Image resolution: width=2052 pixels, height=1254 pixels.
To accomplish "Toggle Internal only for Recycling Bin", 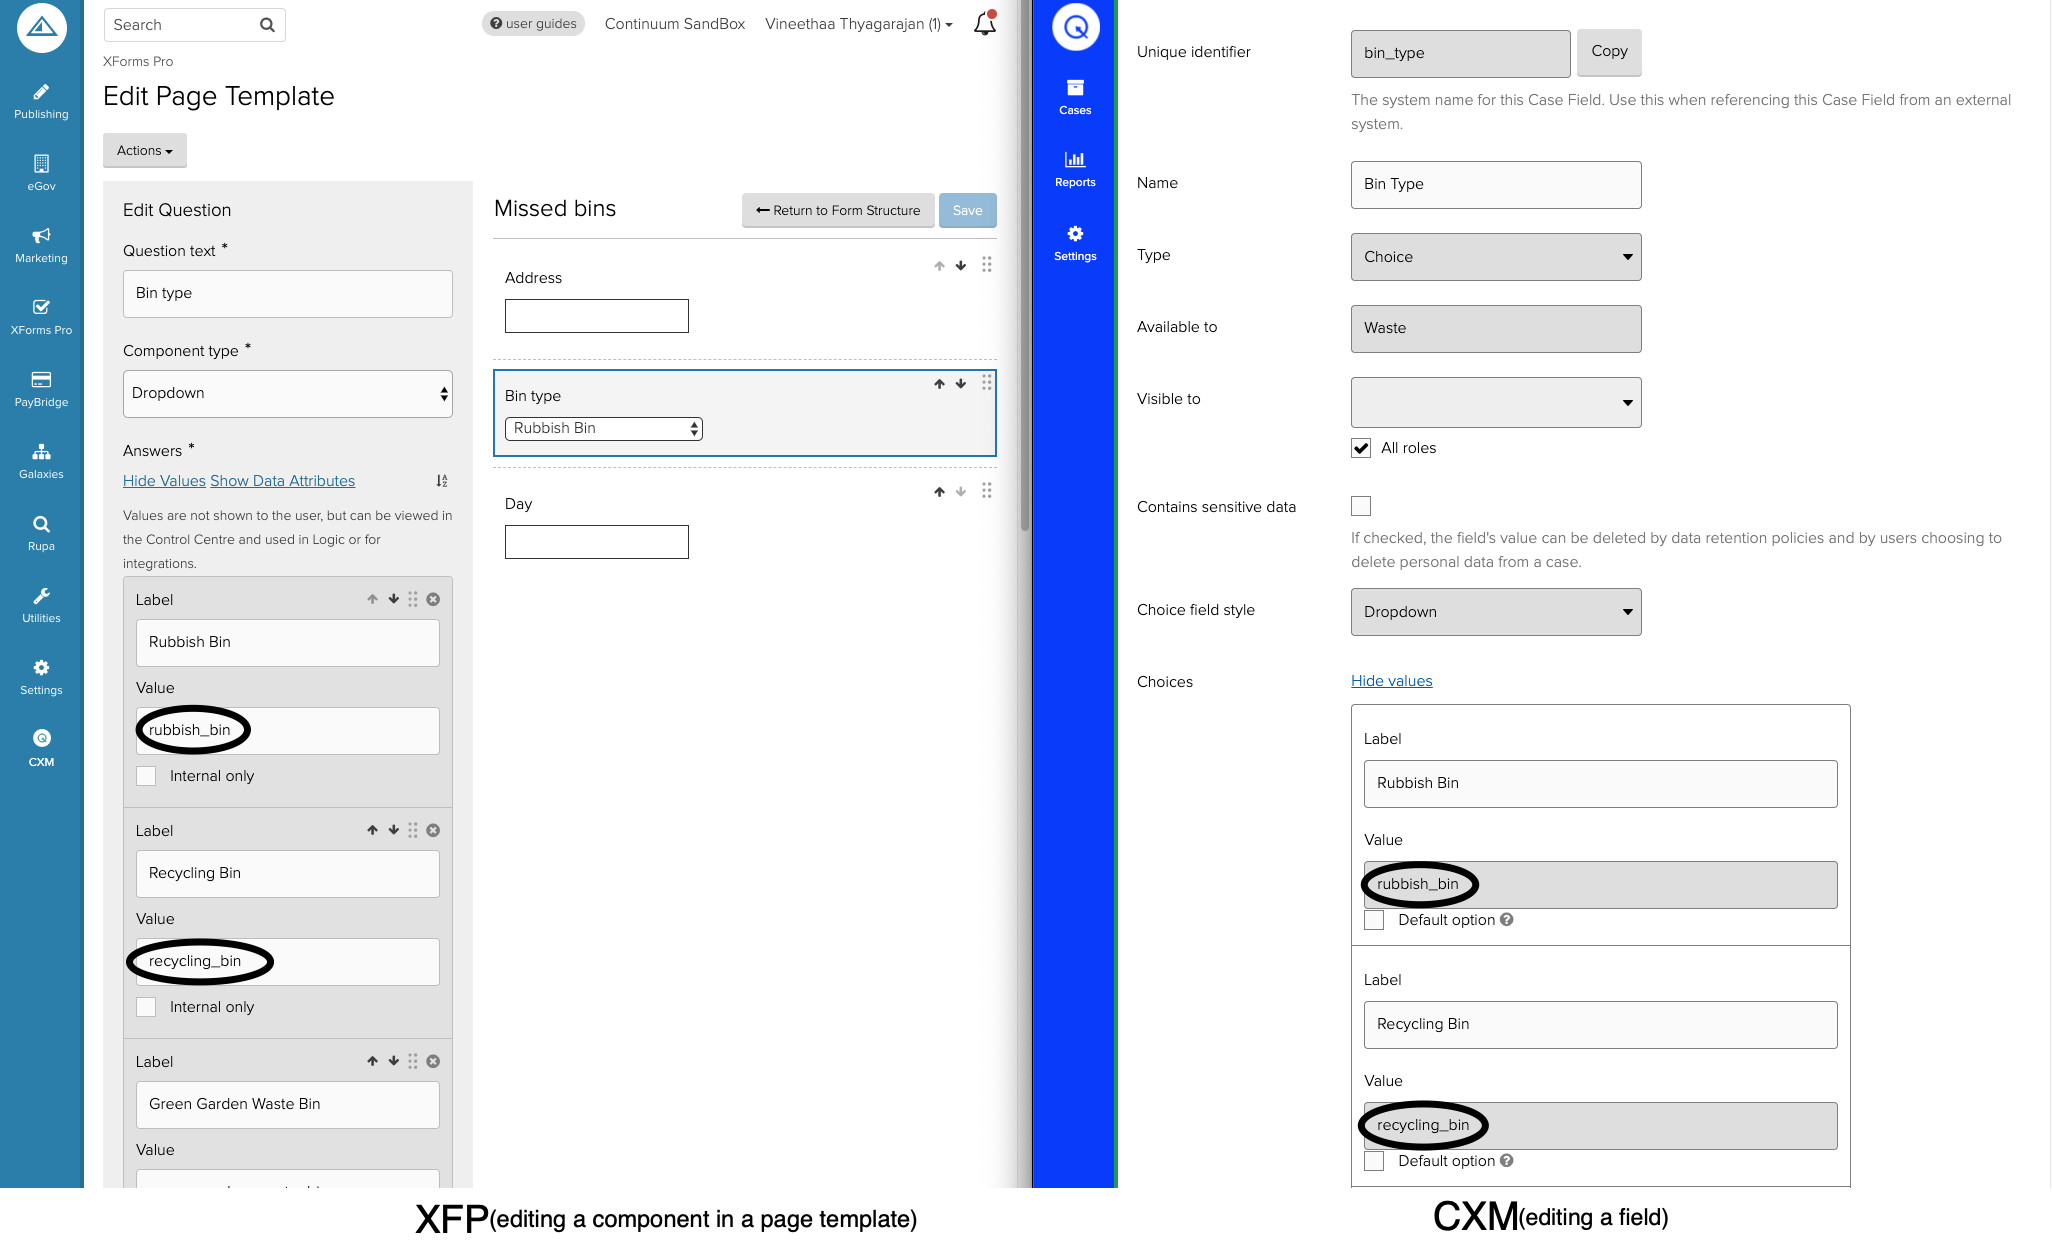I will pos(148,1006).
